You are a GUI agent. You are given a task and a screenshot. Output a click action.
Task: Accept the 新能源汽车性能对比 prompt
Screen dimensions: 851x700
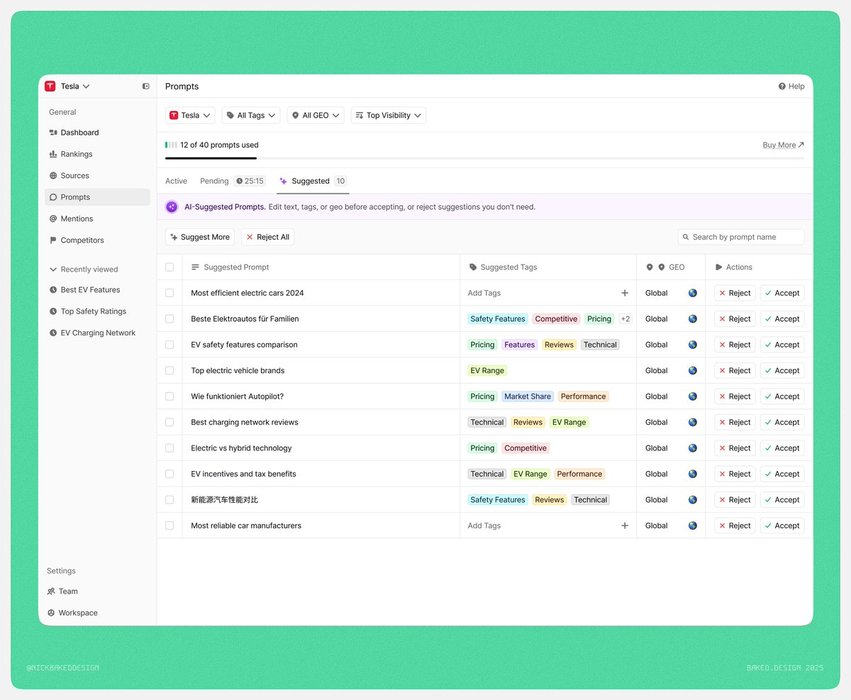782,500
